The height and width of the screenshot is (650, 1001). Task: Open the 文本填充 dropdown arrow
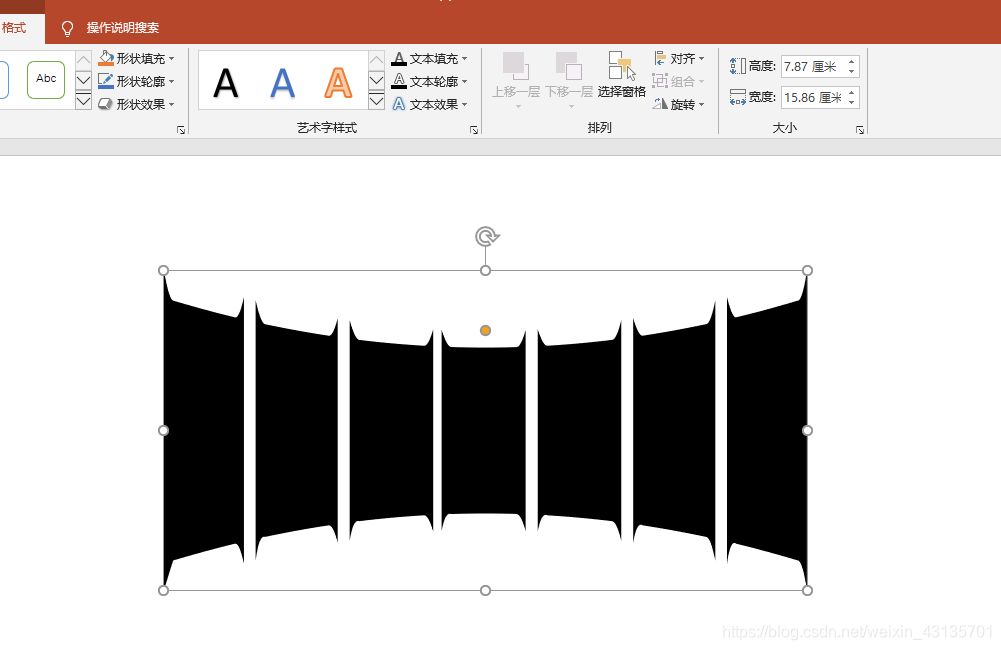tap(465, 59)
